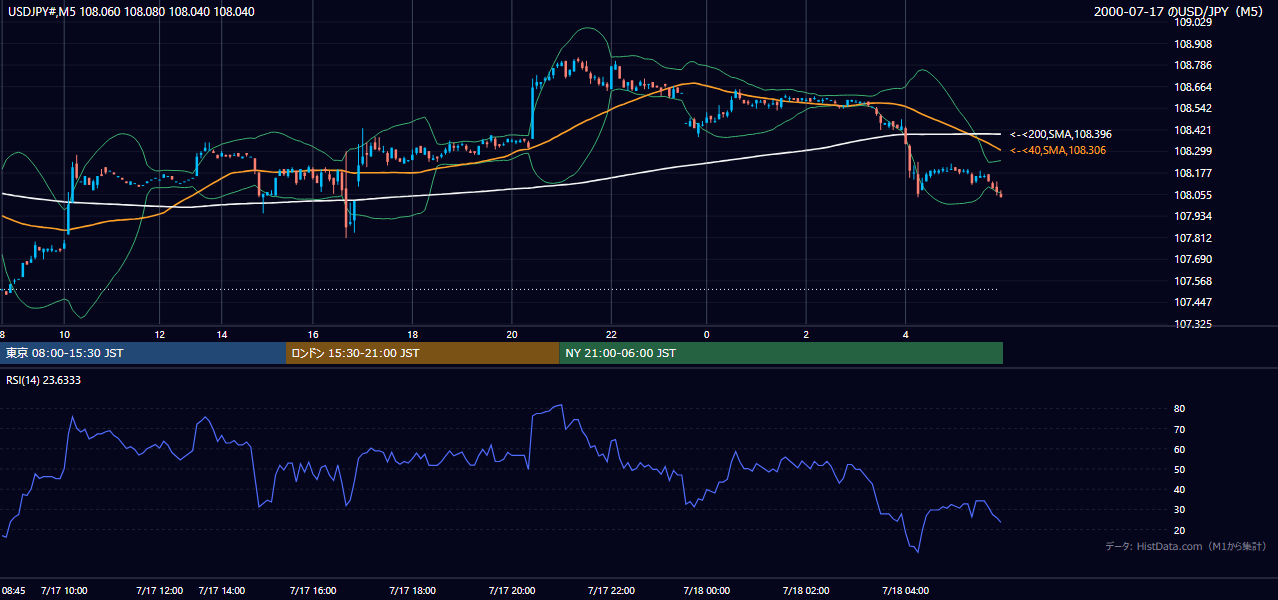Click RSI scale value 70
The width and height of the screenshot is (1278, 600).
coord(1179,429)
